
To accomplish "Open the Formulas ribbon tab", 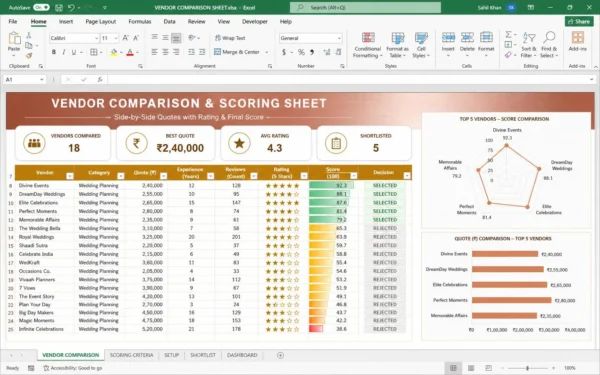I will (140, 21).
